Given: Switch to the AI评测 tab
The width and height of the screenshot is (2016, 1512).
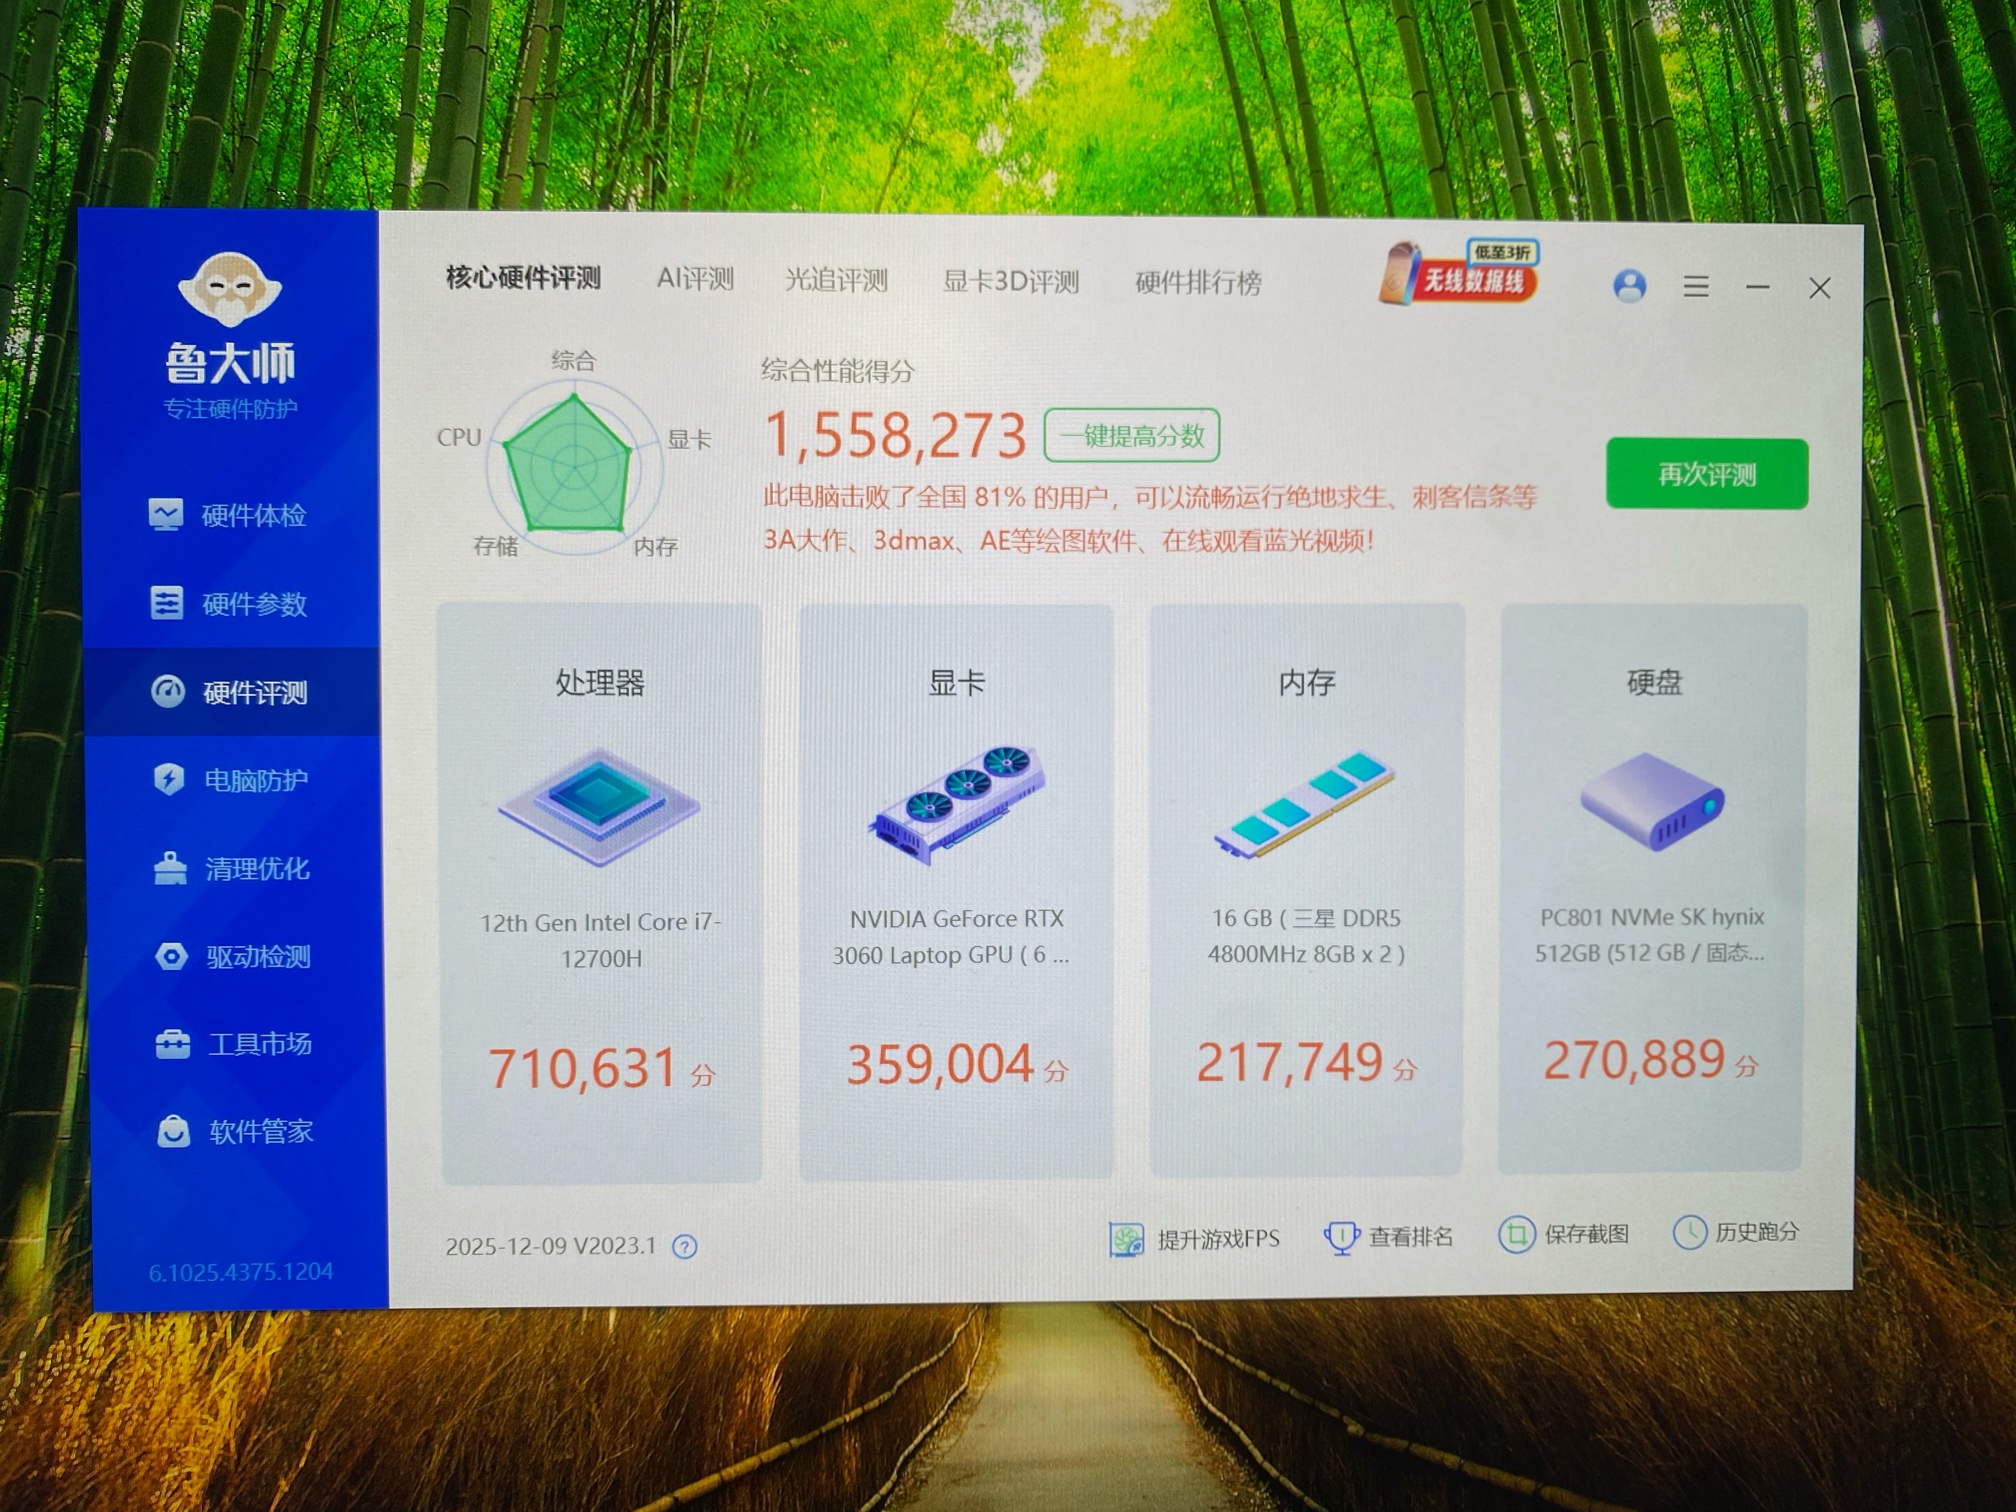Looking at the screenshot, I should [695, 279].
